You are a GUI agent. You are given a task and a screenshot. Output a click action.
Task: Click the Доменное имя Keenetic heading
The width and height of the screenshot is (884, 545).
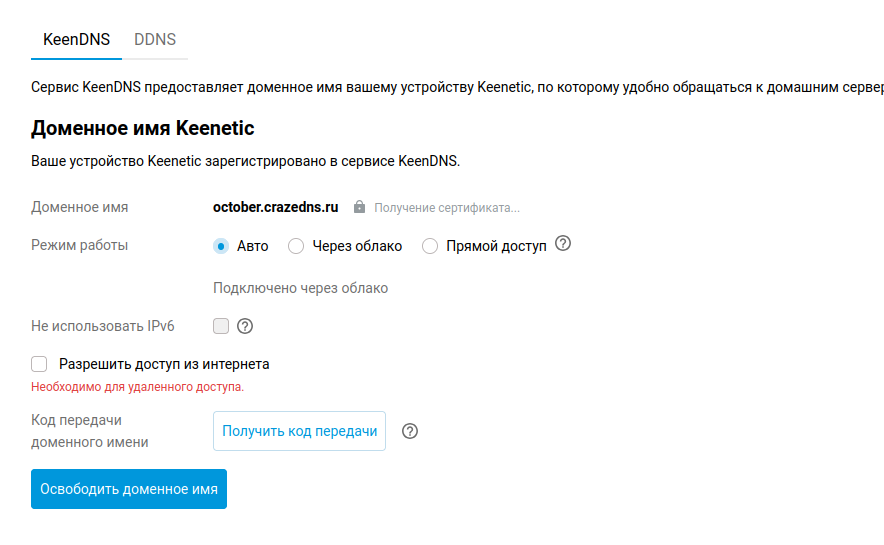pyautogui.click(x=143, y=128)
